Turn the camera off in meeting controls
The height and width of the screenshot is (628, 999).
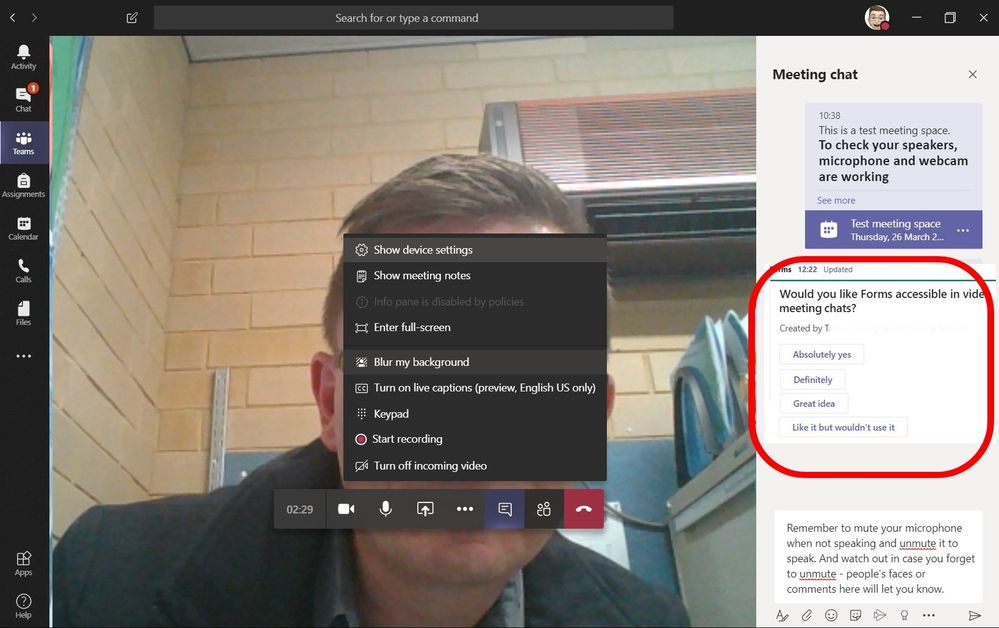point(346,509)
